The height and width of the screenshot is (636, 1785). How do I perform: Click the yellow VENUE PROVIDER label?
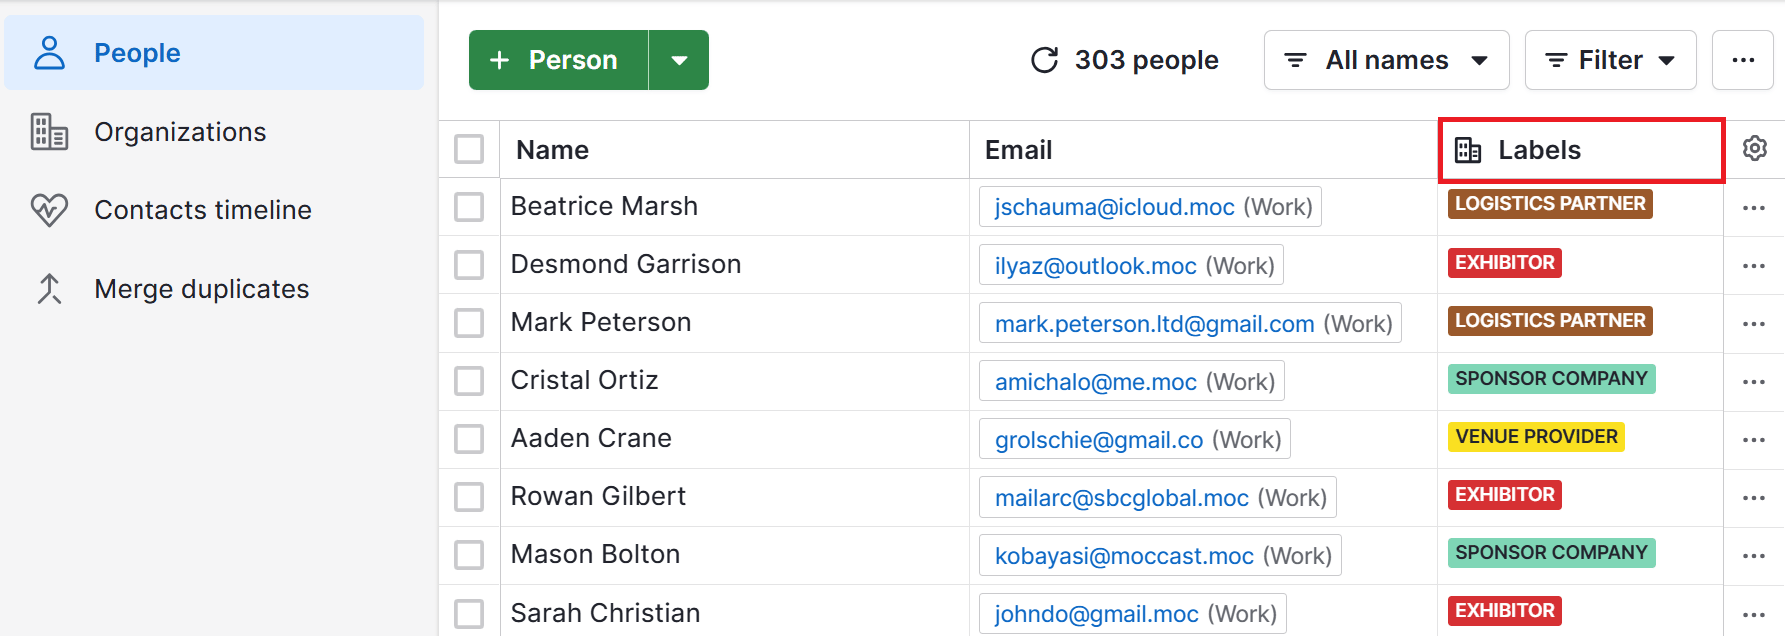click(x=1536, y=437)
